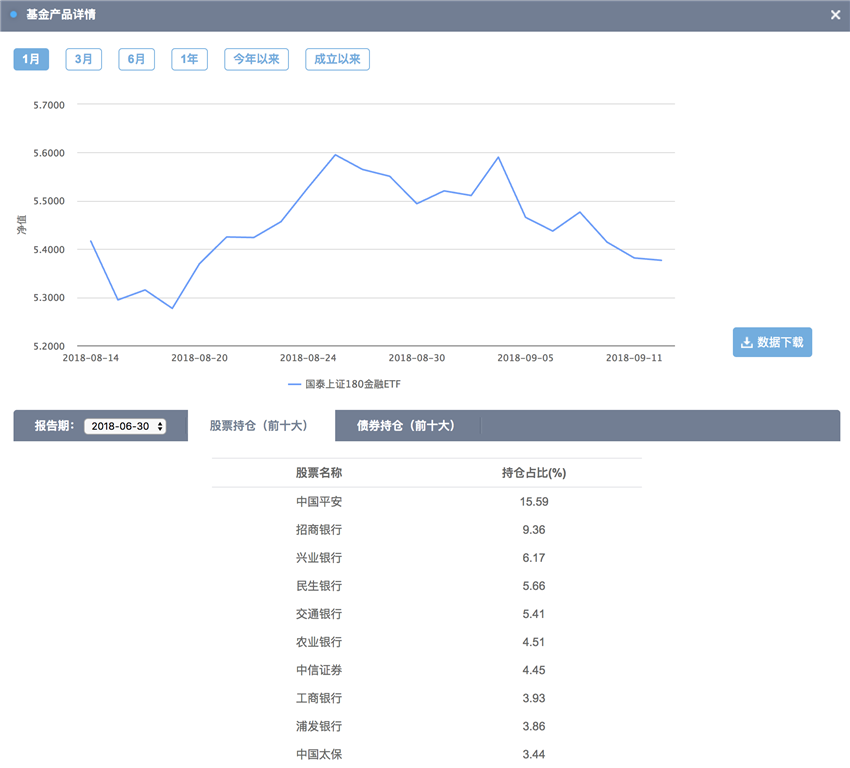Viewport: 850px width, 768px height.
Task: Open the 股票持仓（前十大） tab
Action: pos(258,426)
